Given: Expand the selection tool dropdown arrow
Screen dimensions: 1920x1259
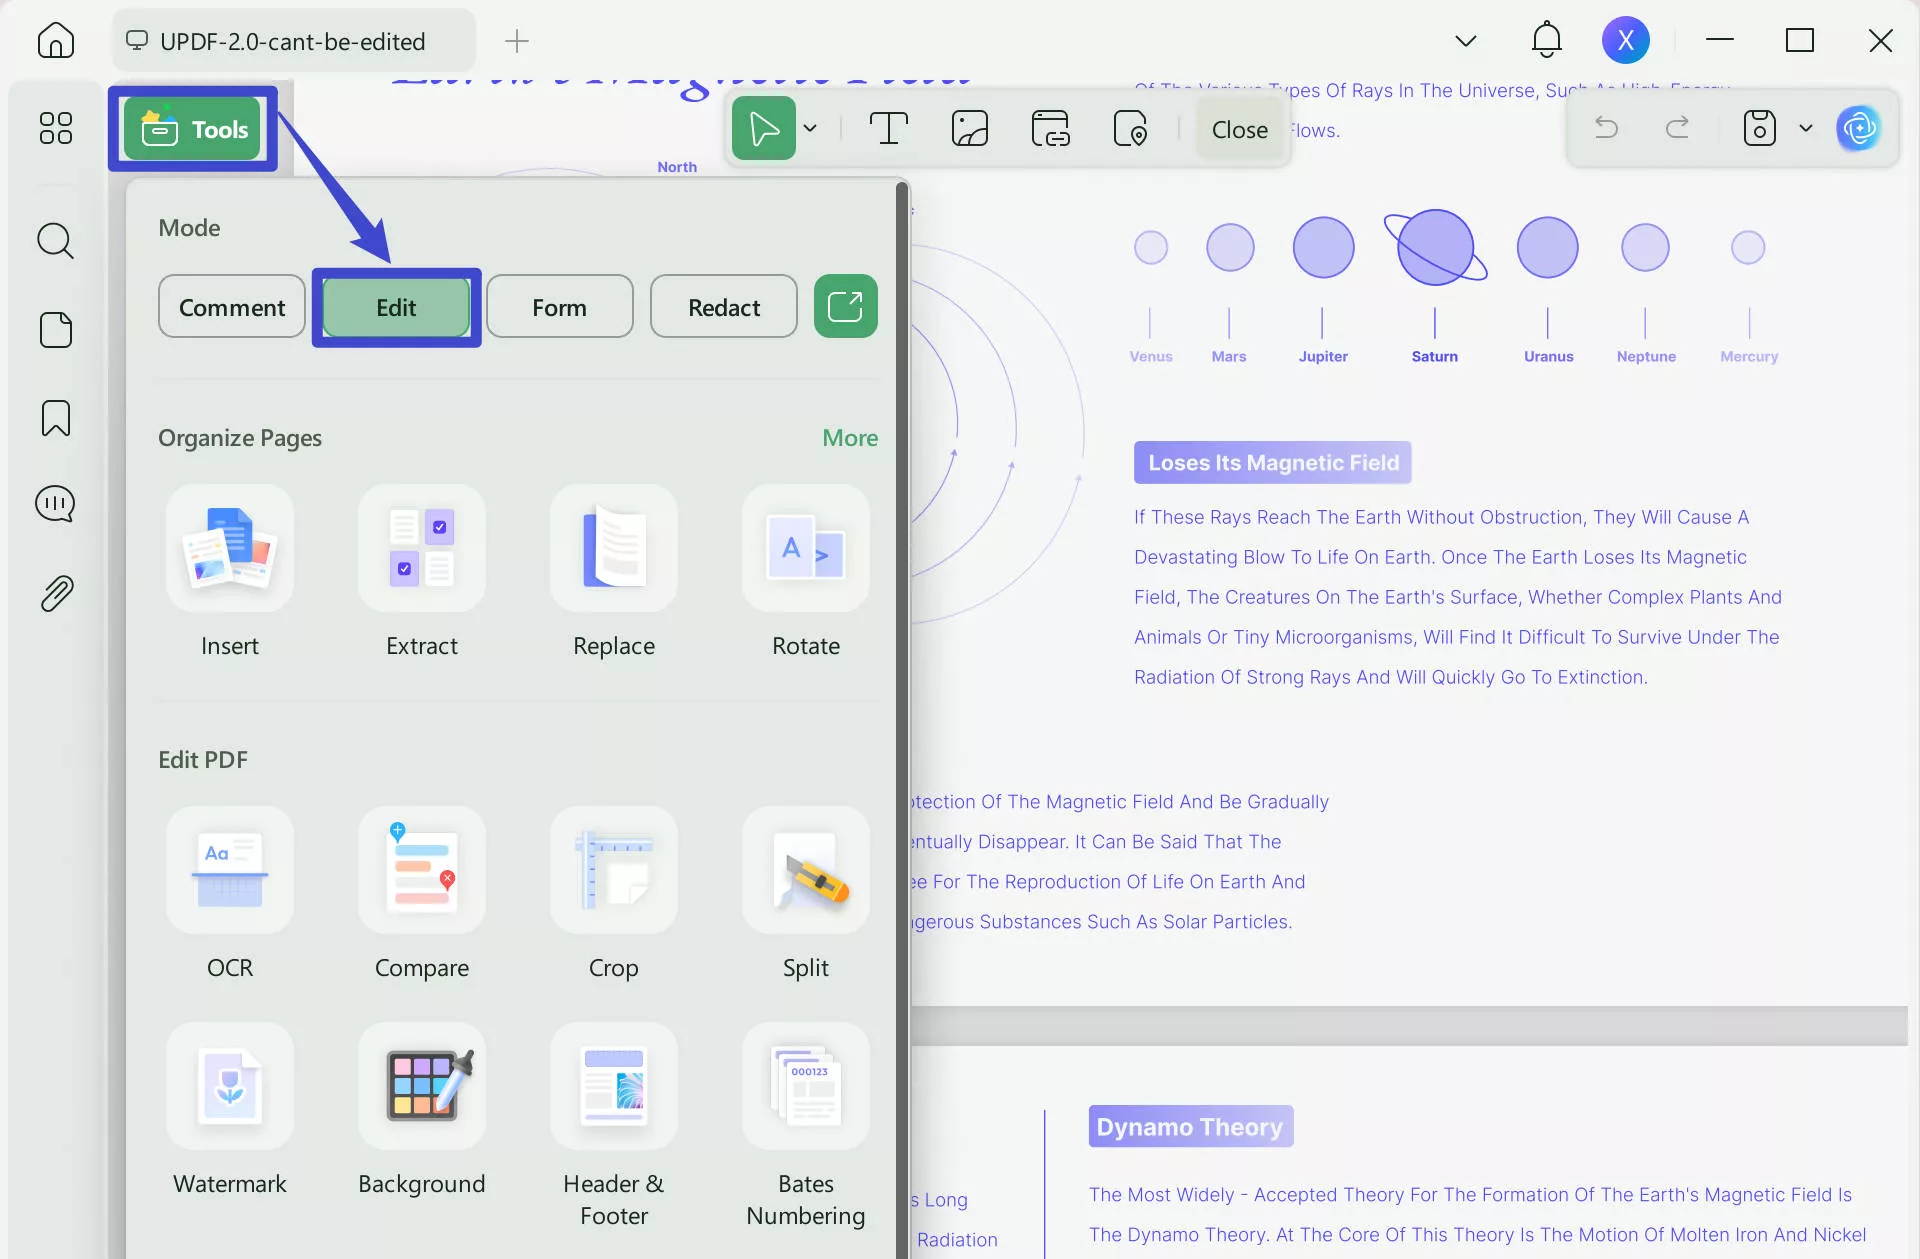Looking at the screenshot, I should pos(810,128).
